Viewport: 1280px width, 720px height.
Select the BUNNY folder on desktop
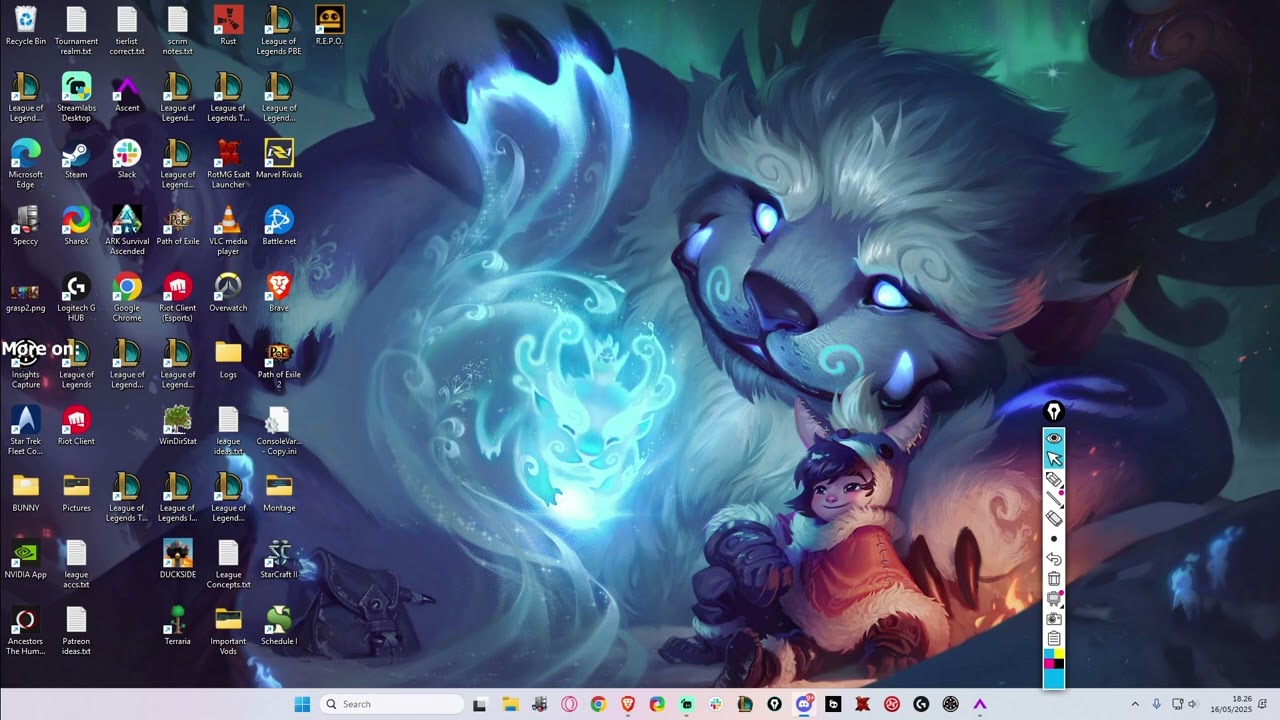click(x=26, y=493)
